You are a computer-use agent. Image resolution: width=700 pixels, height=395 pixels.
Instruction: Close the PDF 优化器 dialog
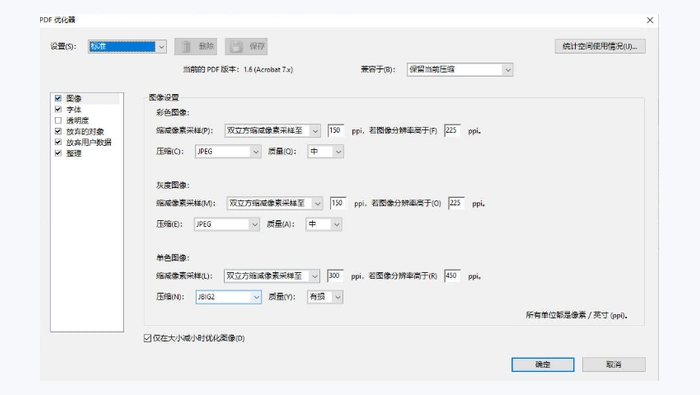(650, 20)
